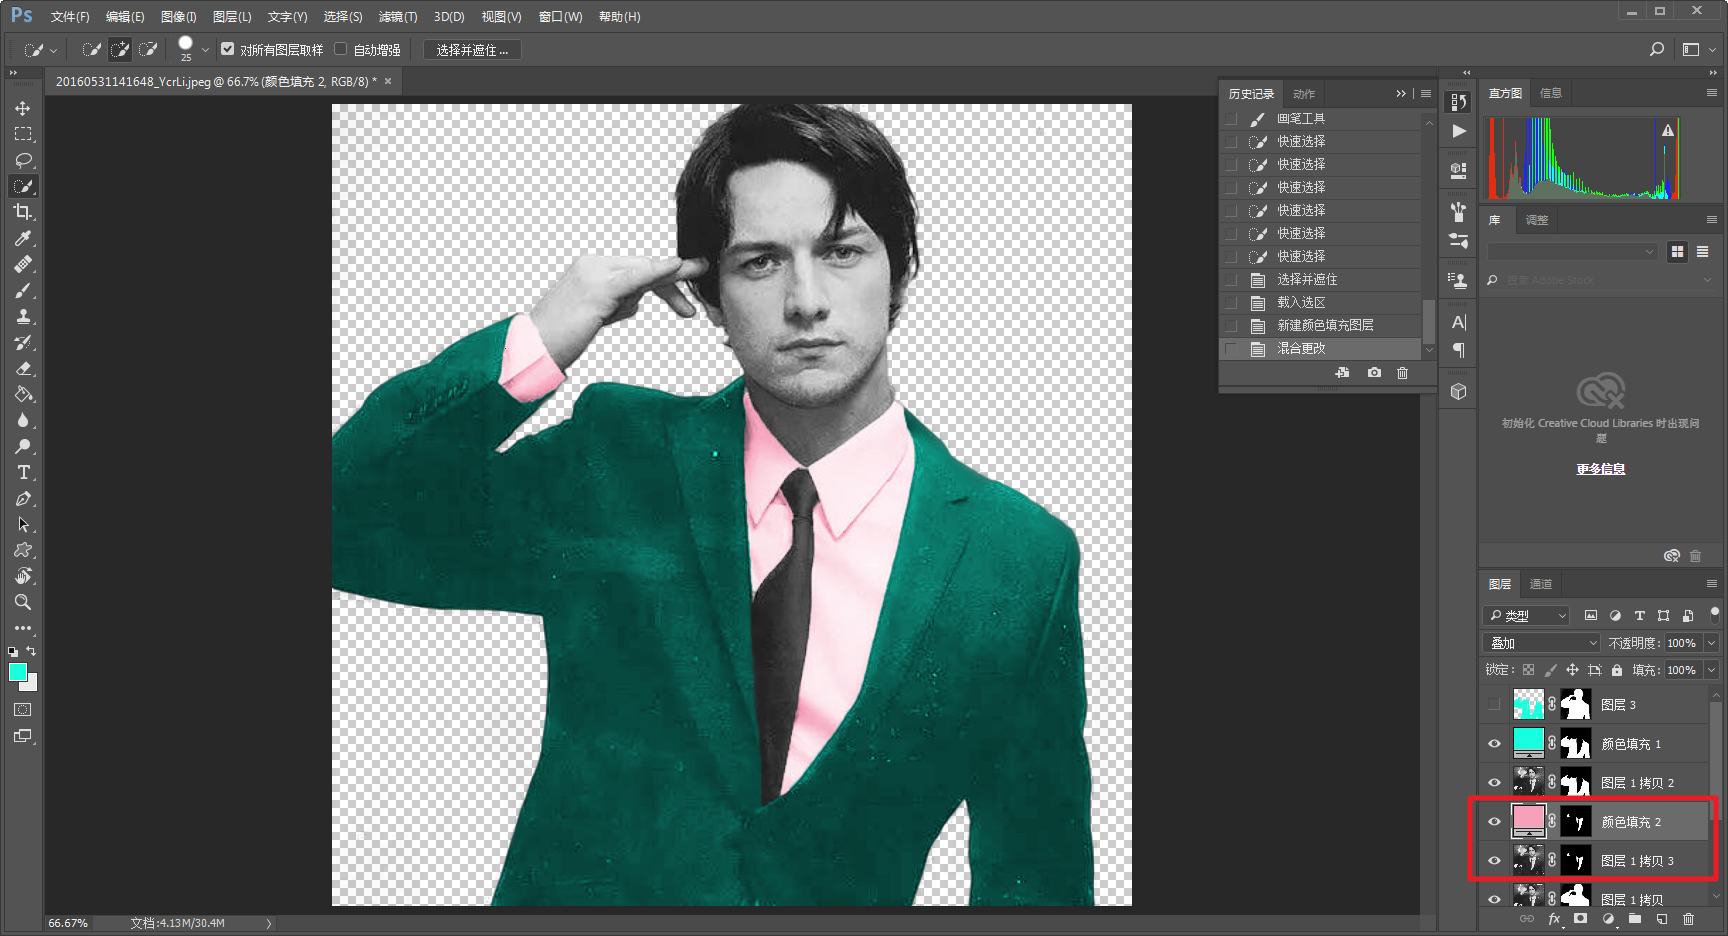Toggle Quick Mask mode
The width and height of the screenshot is (1728, 936).
[22, 710]
